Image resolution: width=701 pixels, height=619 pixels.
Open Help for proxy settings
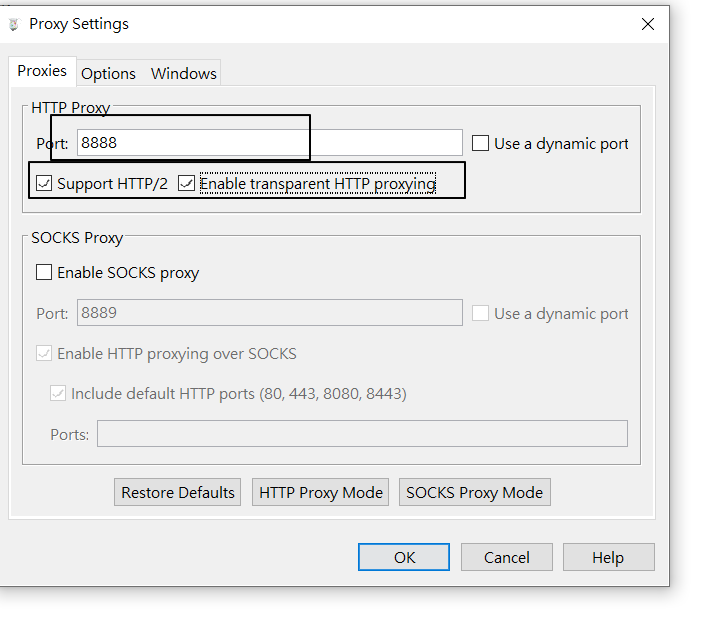click(x=608, y=557)
